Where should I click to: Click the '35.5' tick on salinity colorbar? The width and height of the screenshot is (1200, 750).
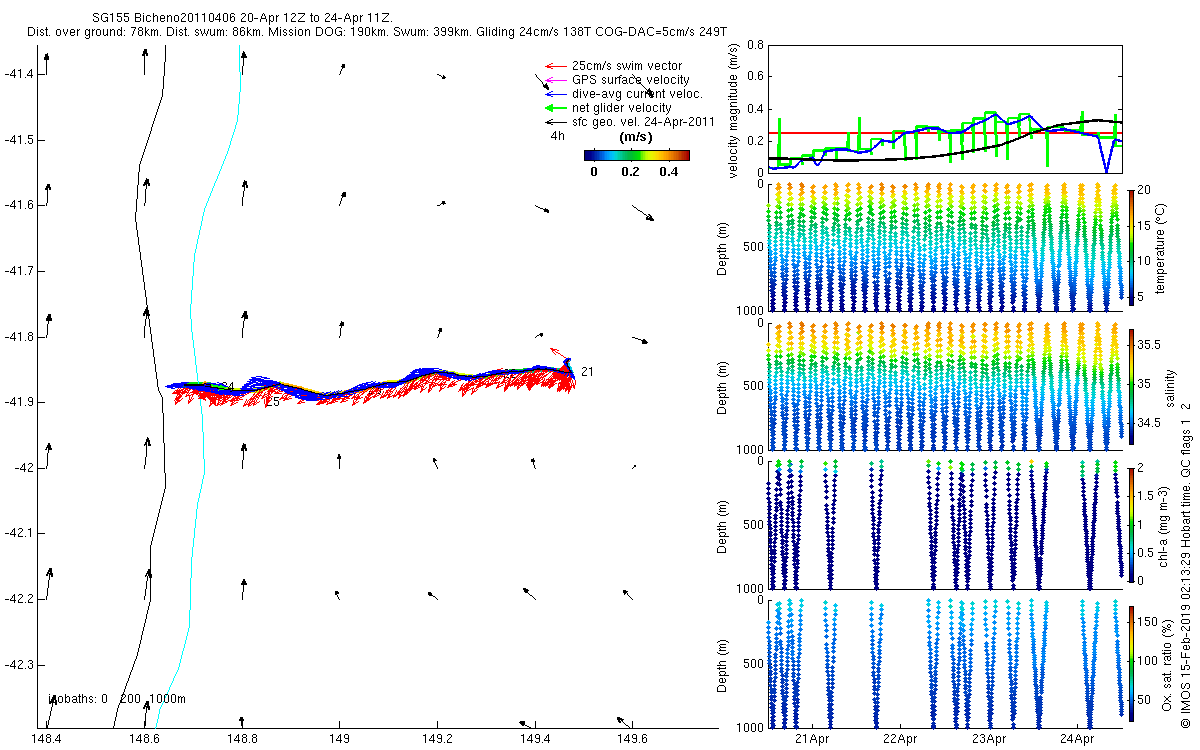coord(1147,344)
